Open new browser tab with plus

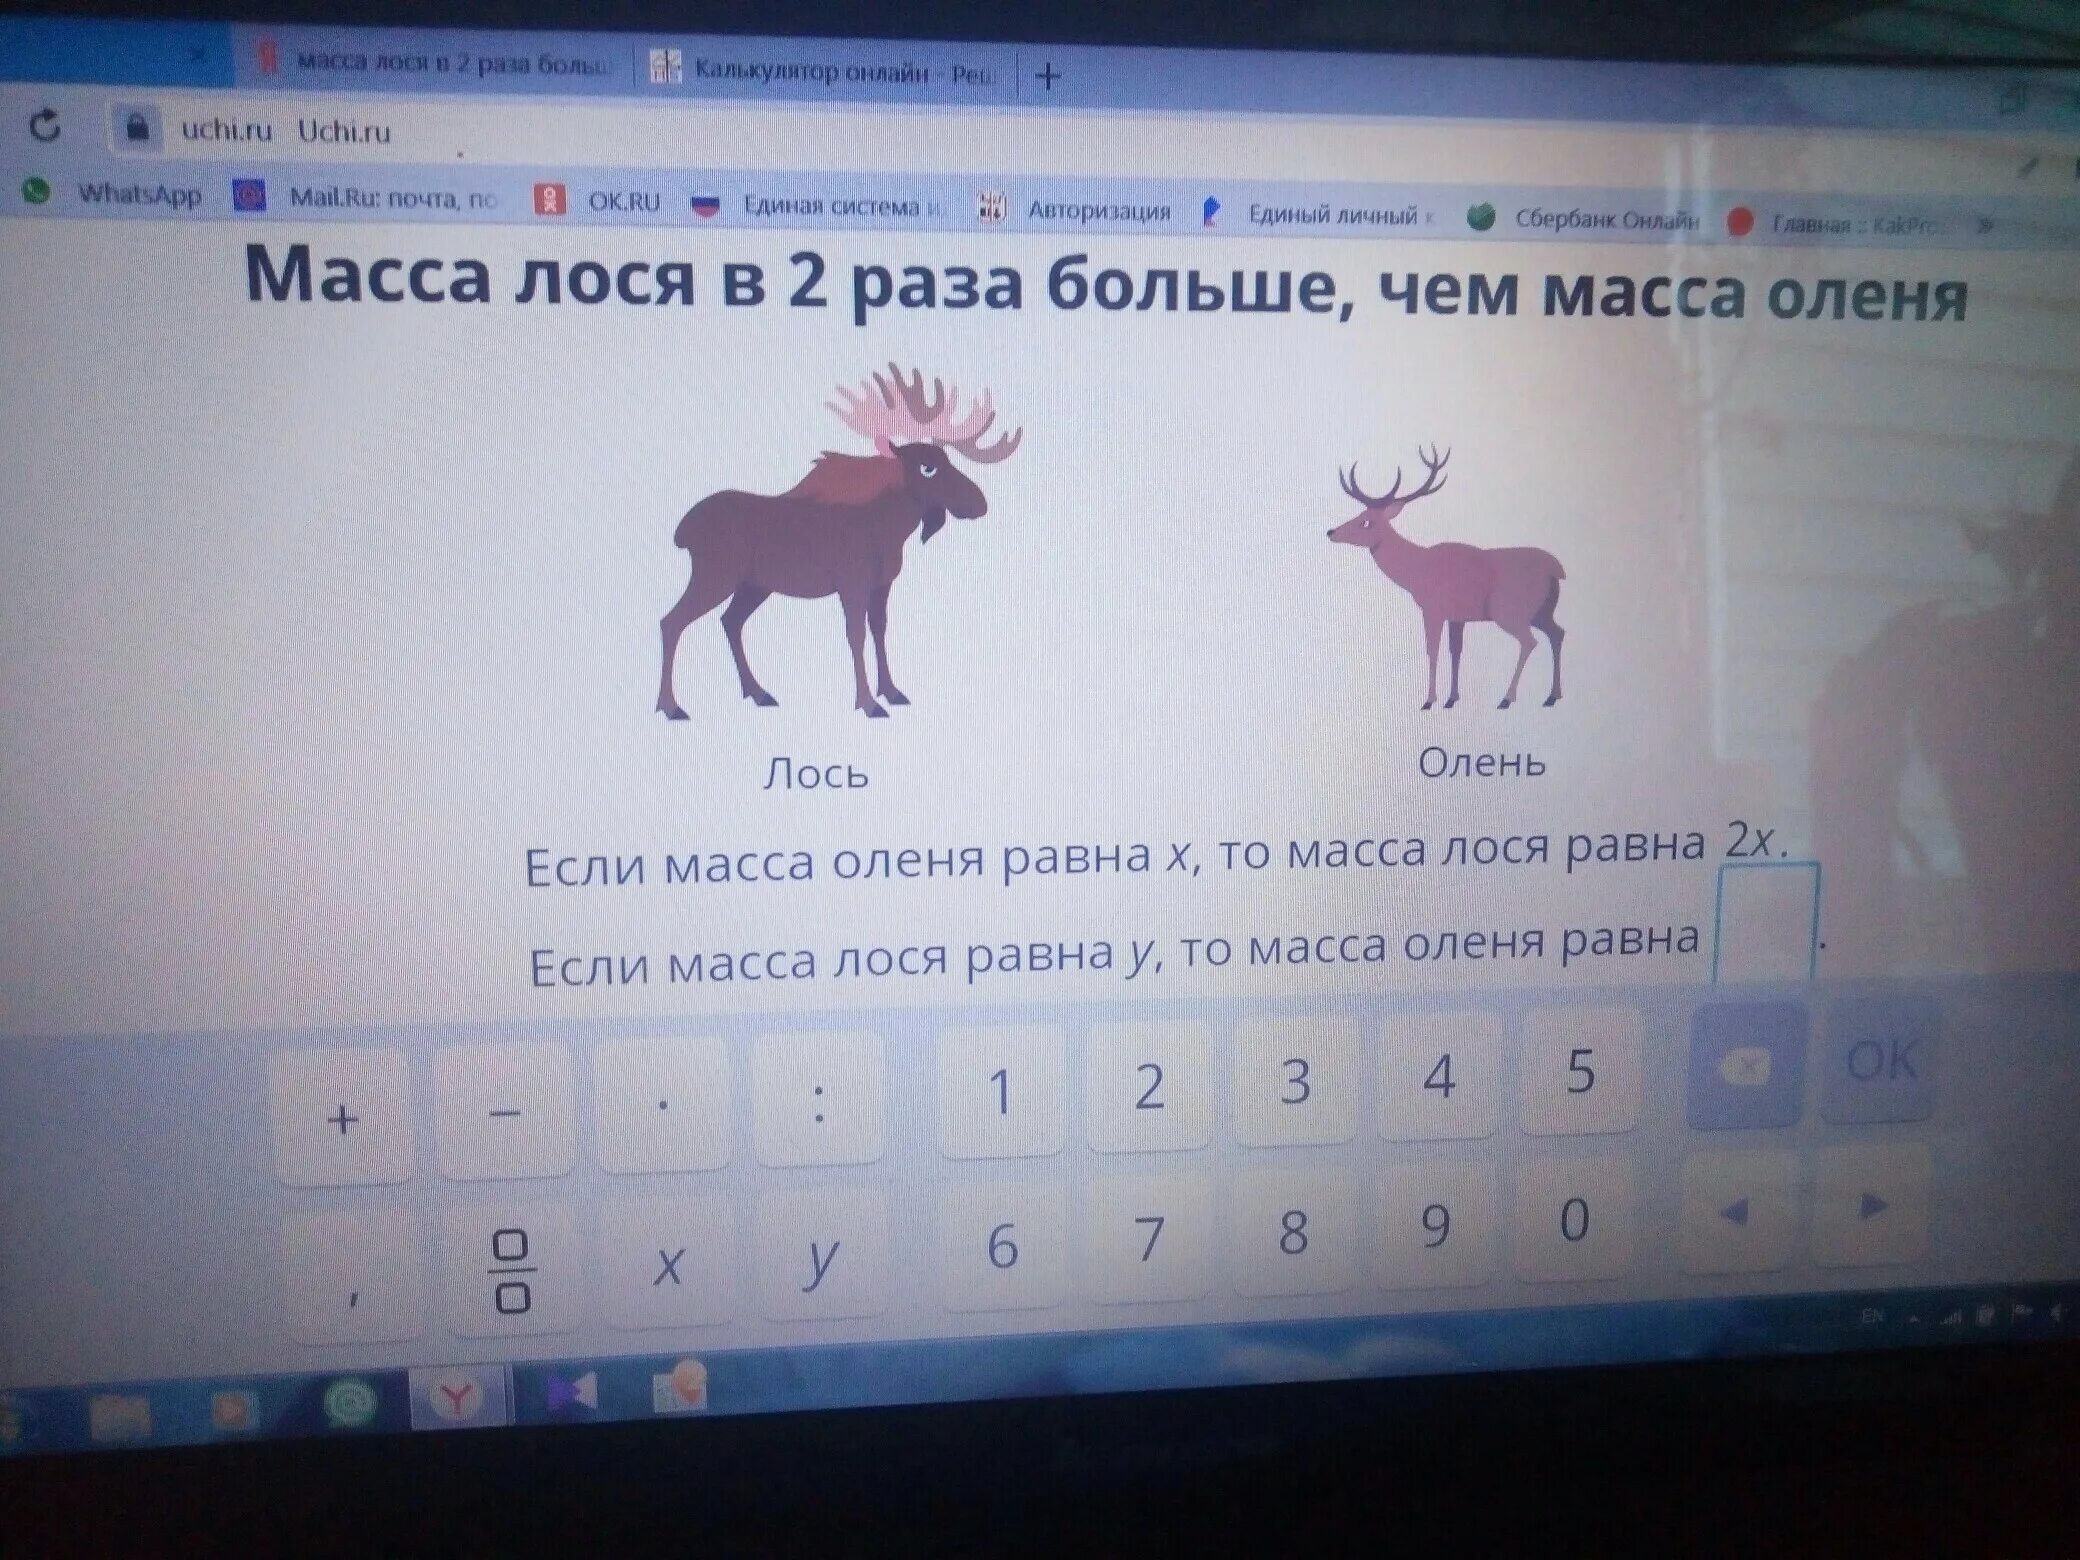coord(1047,76)
